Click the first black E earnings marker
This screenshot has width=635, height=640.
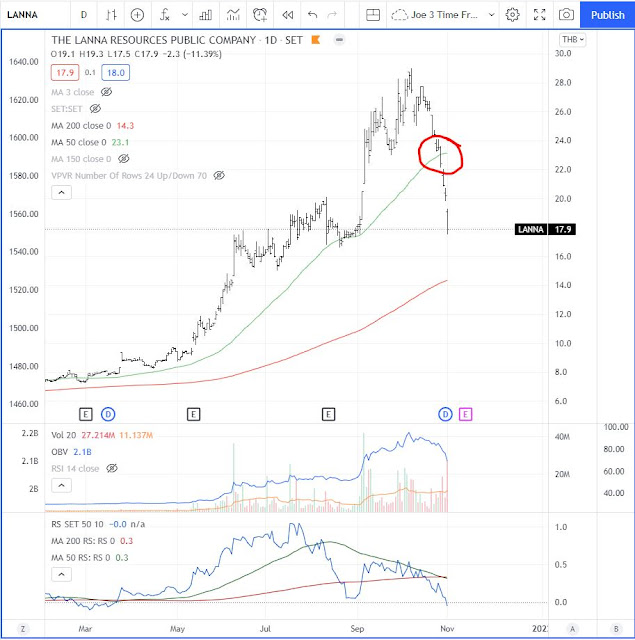click(x=86, y=414)
